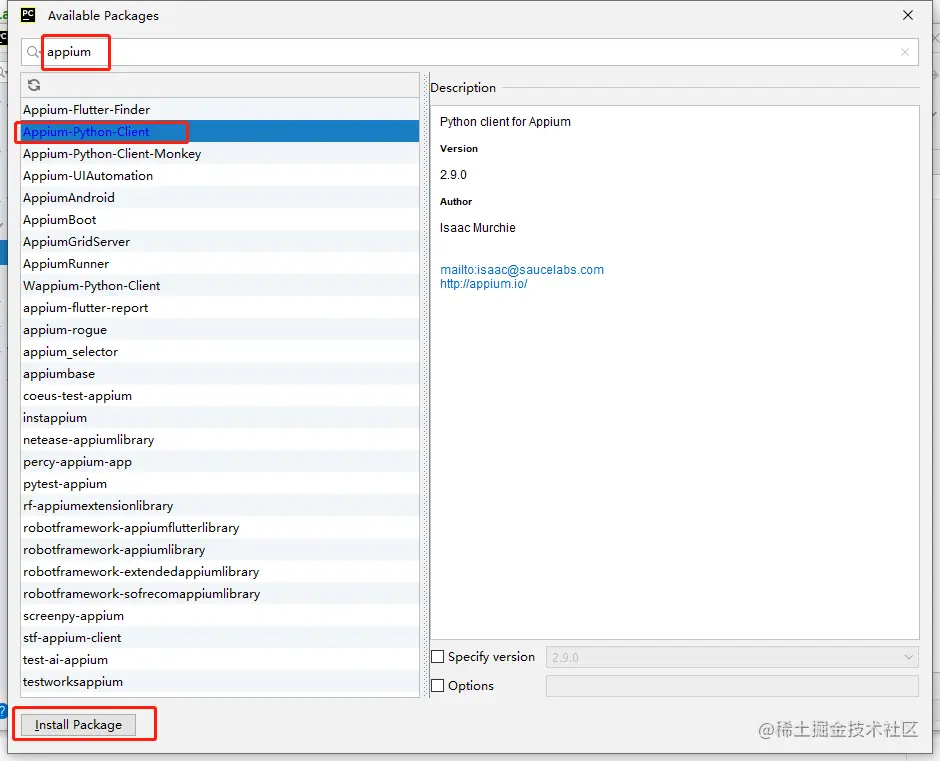
Task: Select testworksappium package
Action: coord(220,681)
